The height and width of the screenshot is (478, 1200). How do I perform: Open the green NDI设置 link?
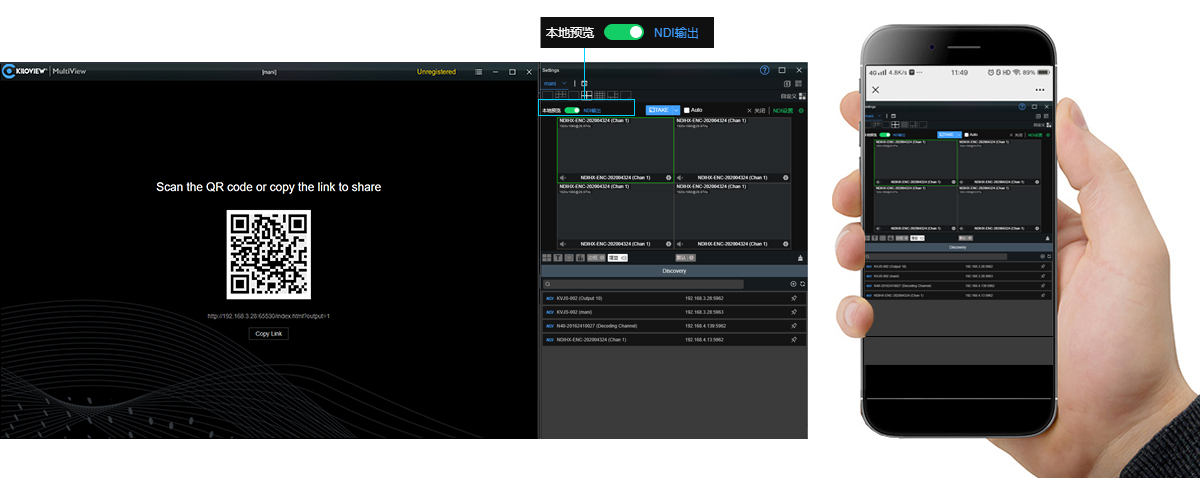(783, 110)
